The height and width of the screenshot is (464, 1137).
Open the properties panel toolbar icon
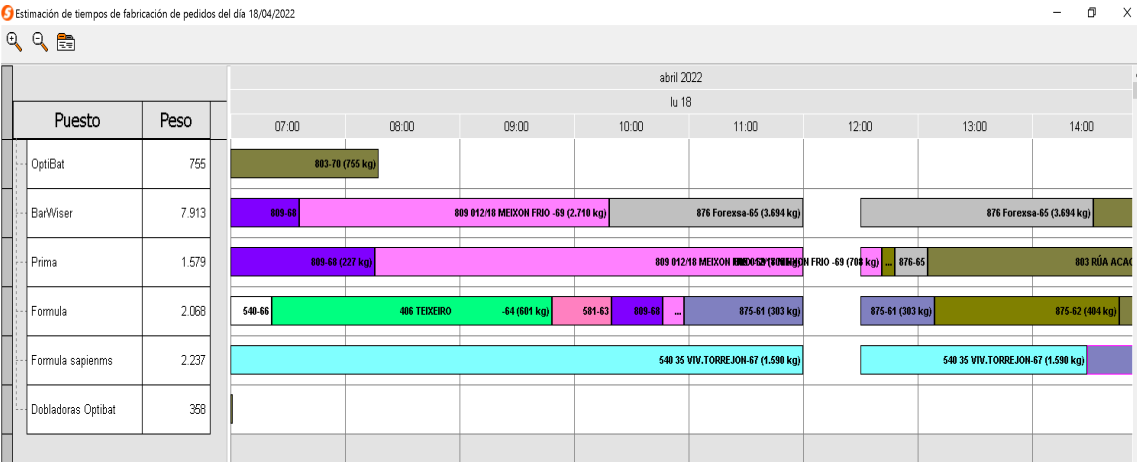point(66,42)
